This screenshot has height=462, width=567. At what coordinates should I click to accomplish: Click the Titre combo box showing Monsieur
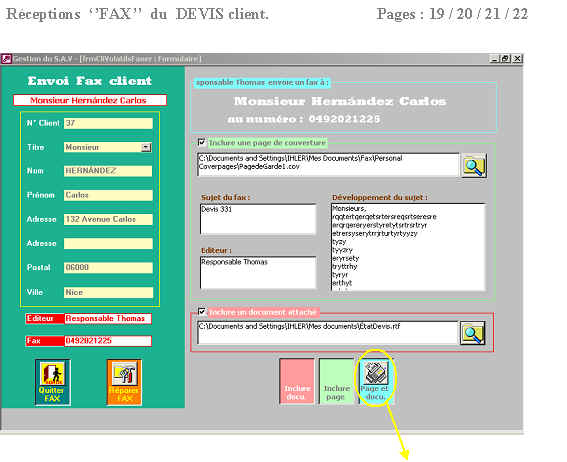(x=108, y=147)
